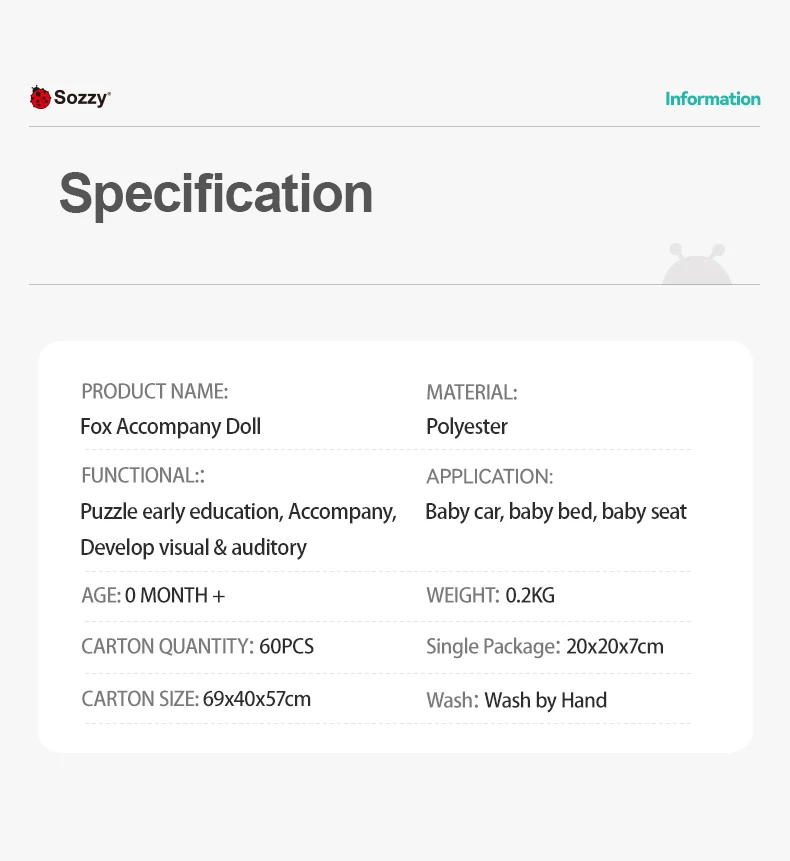Image resolution: width=790 pixels, height=861 pixels.
Task: Click the Wash by Hand entry
Action: coord(517,700)
